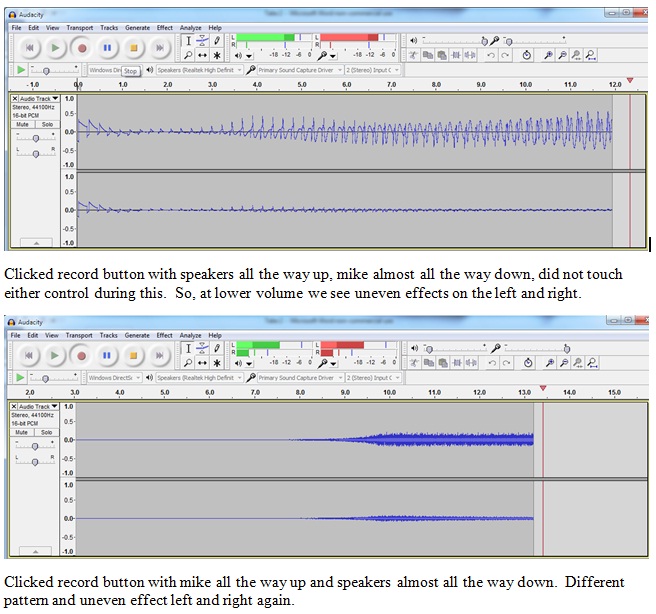656x614 pixels.
Task: Select the Multi-tool asterisk in upper window
Action: click(217, 55)
